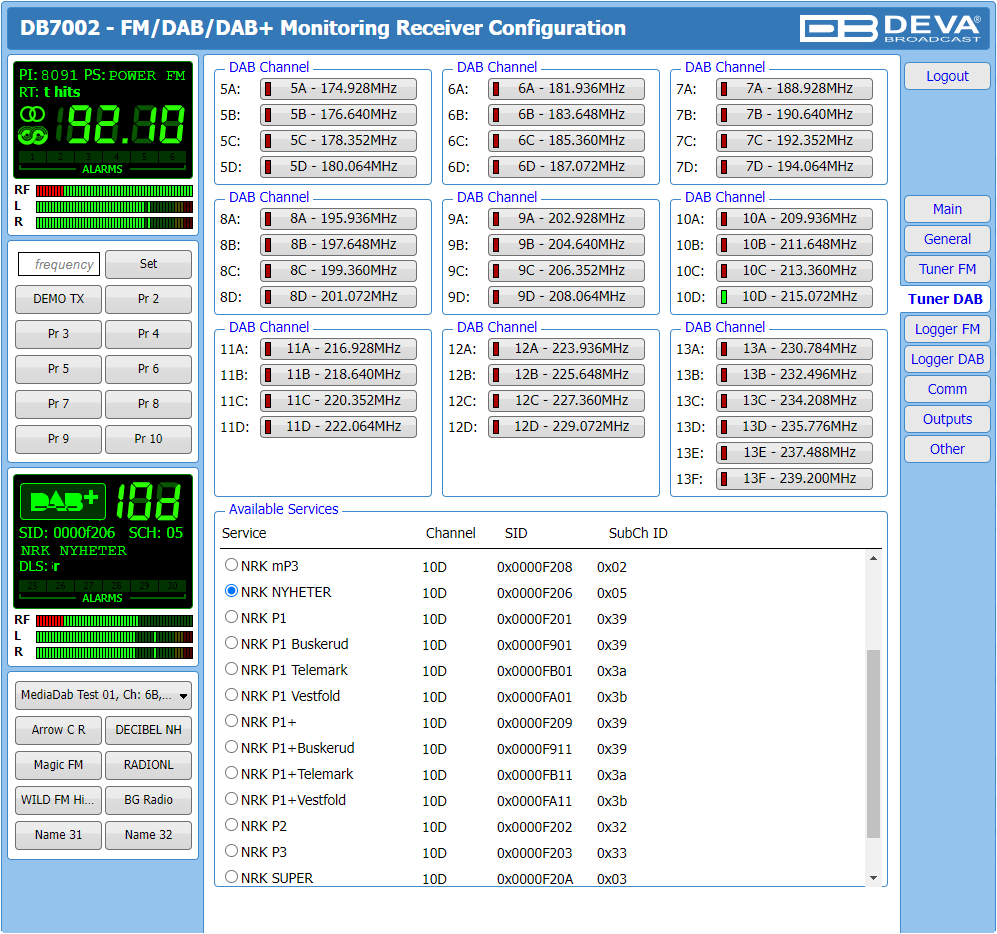Choose the NRK SUPER service radio button
Screen dimensions: 997x934
(x=232, y=877)
